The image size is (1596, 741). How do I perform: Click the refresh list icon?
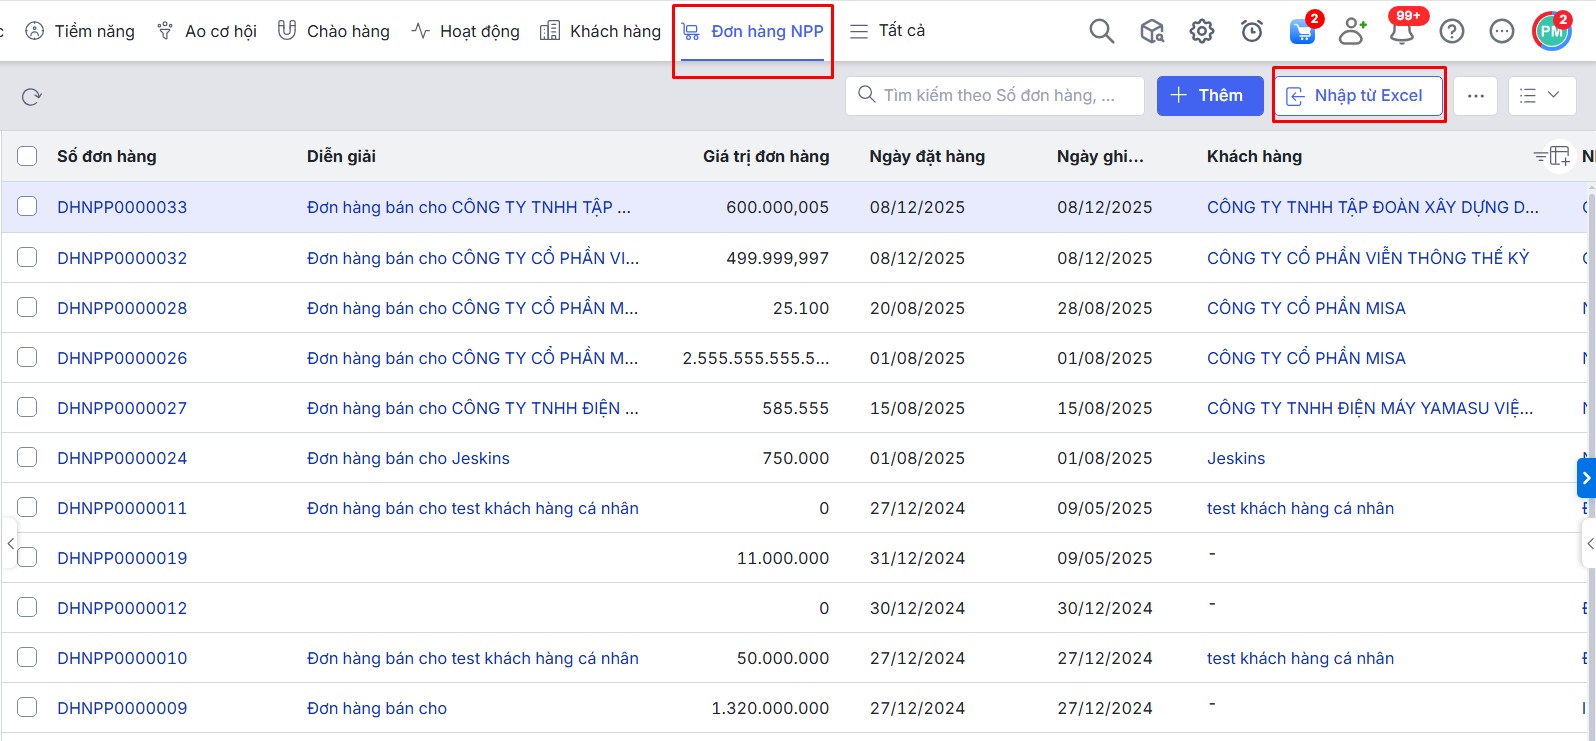pyautogui.click(x=32, y=97)
